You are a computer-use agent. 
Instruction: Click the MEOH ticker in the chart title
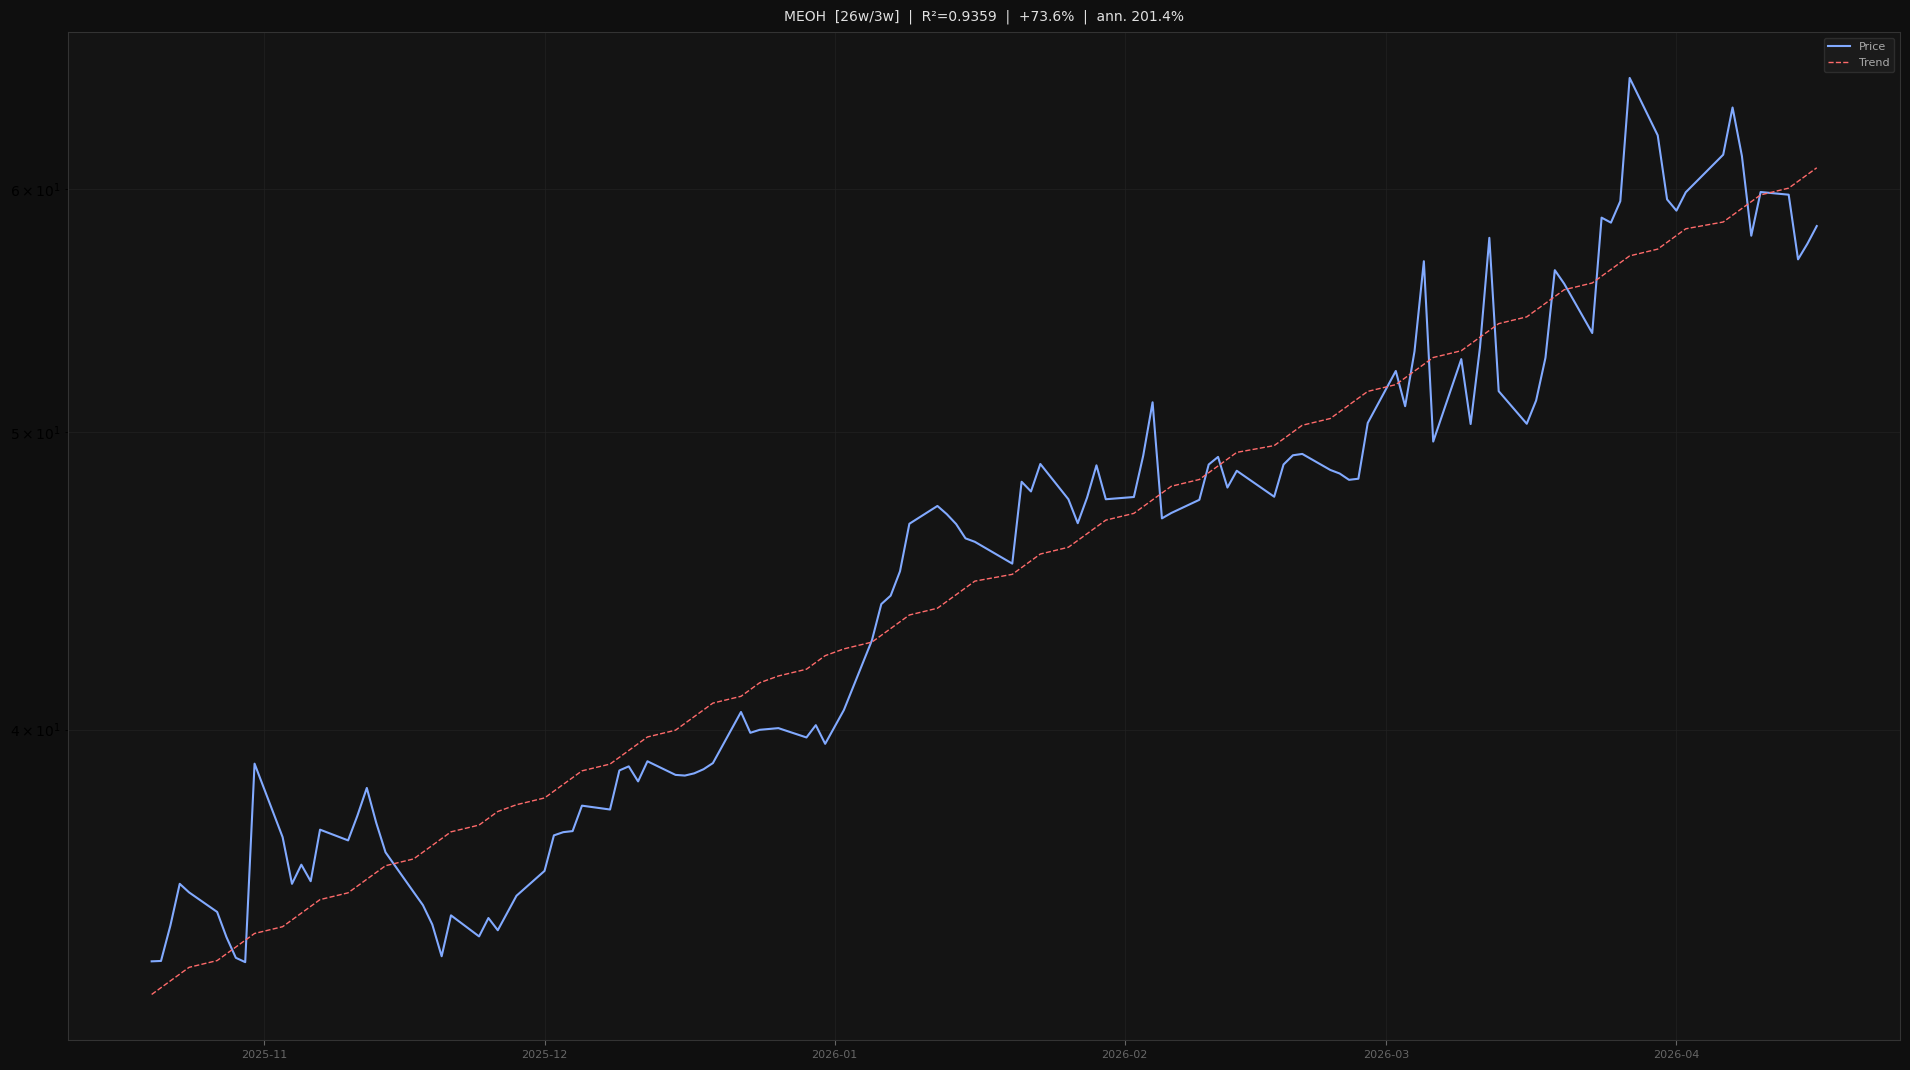[x=805, y=17]
